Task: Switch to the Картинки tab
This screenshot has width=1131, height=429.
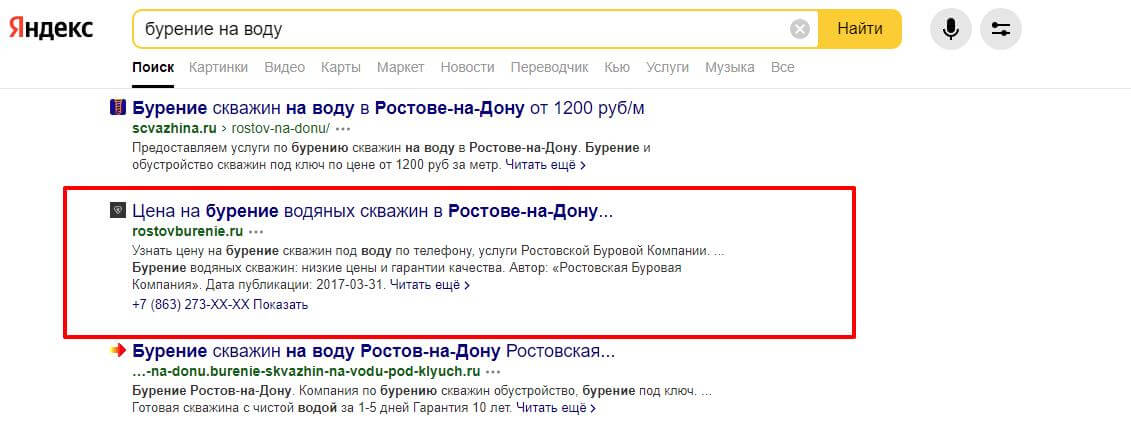Action: tap(219, 67)
